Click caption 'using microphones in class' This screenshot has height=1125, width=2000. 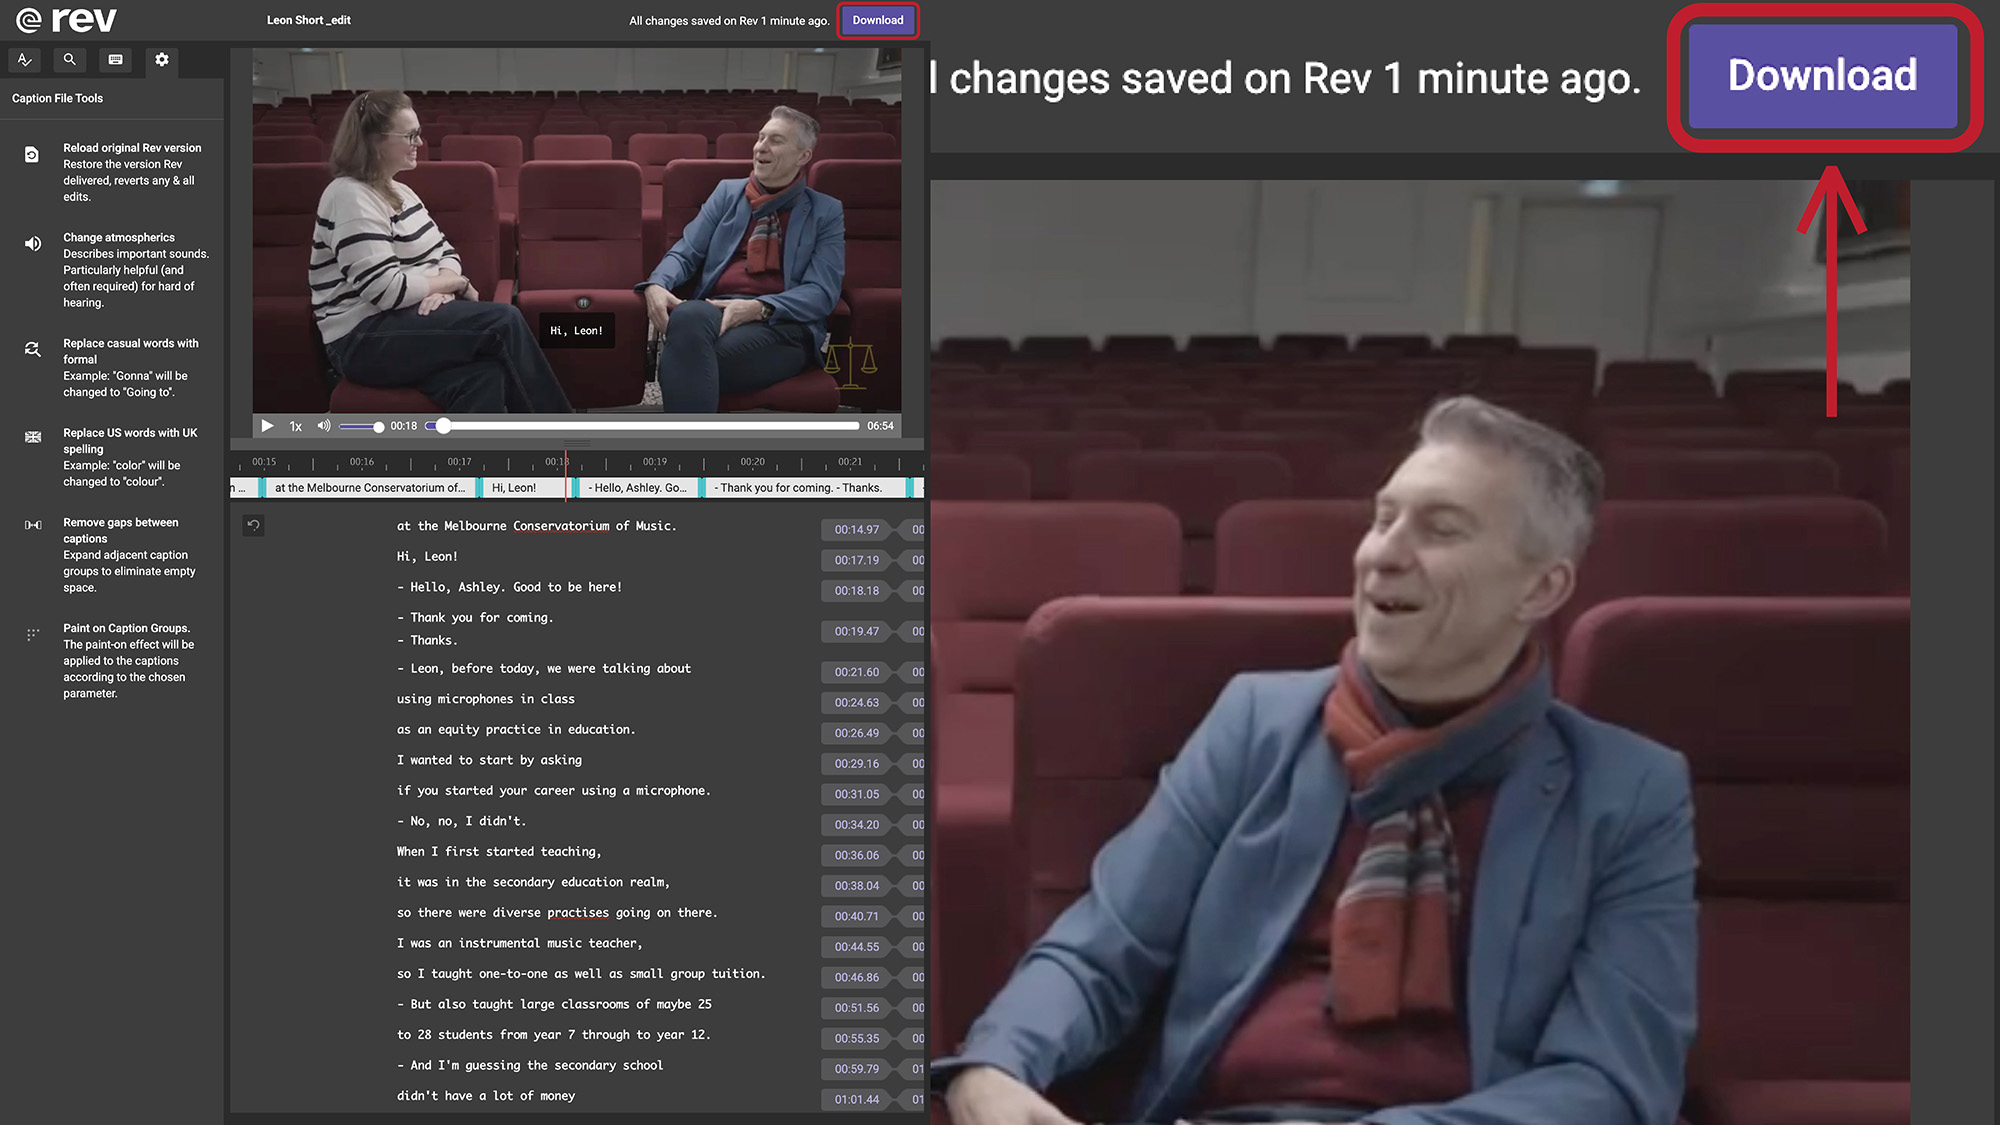pos(486,699)
